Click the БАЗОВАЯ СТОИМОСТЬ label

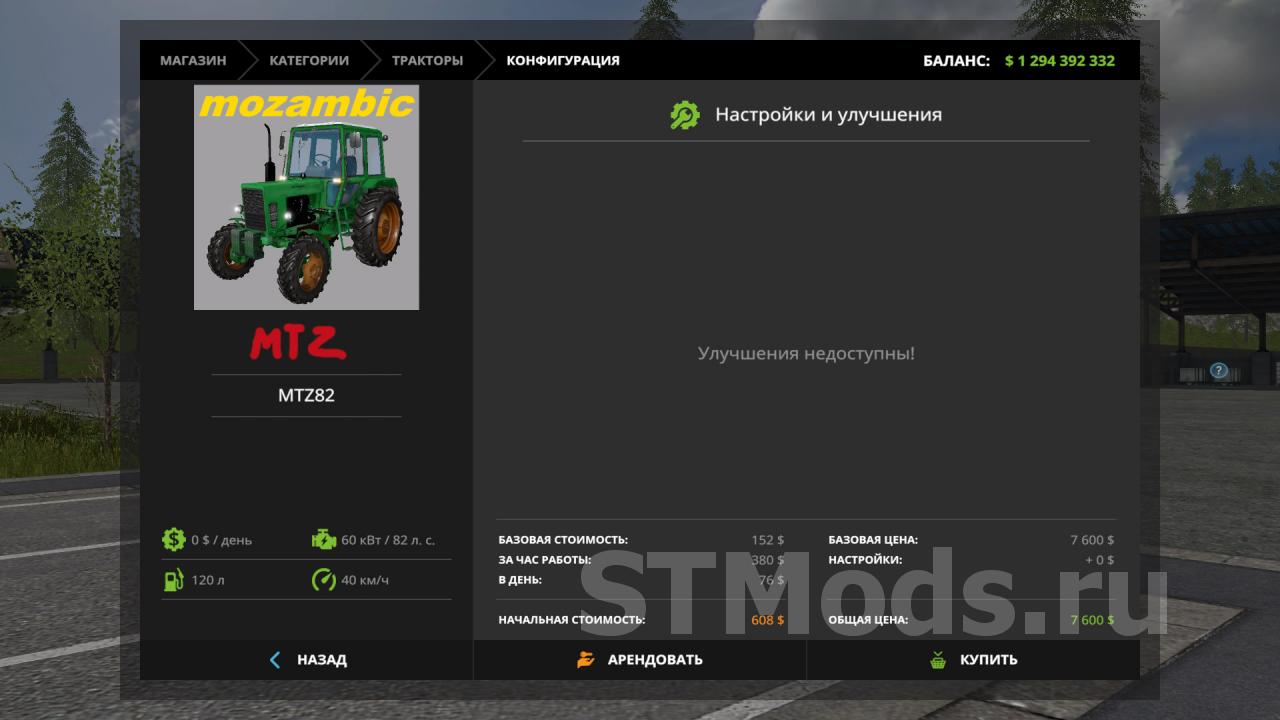563,540
